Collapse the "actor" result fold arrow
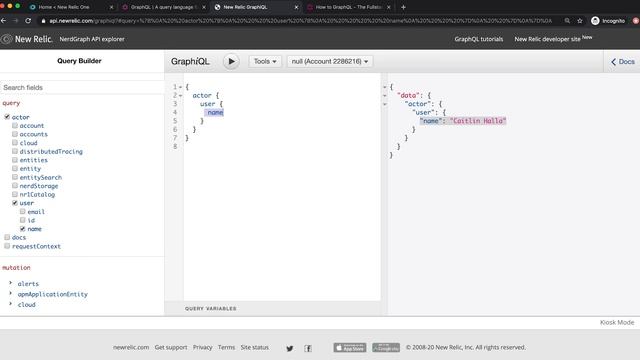 coord(384,104)
